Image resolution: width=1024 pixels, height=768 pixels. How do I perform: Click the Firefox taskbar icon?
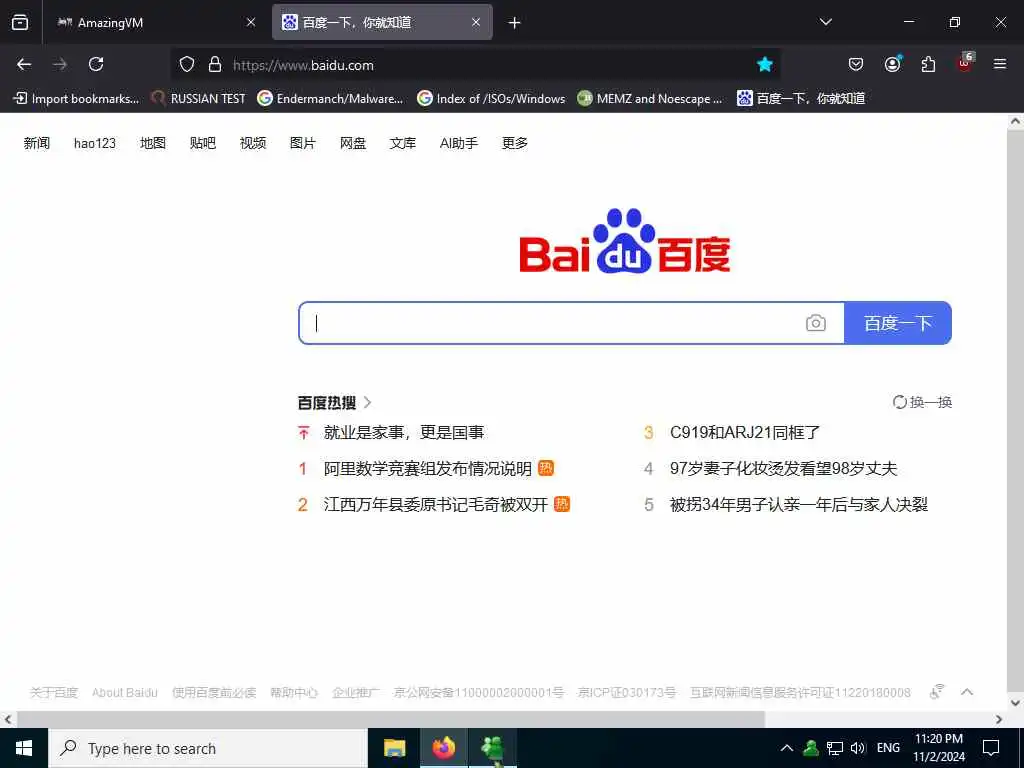point(443,748)
